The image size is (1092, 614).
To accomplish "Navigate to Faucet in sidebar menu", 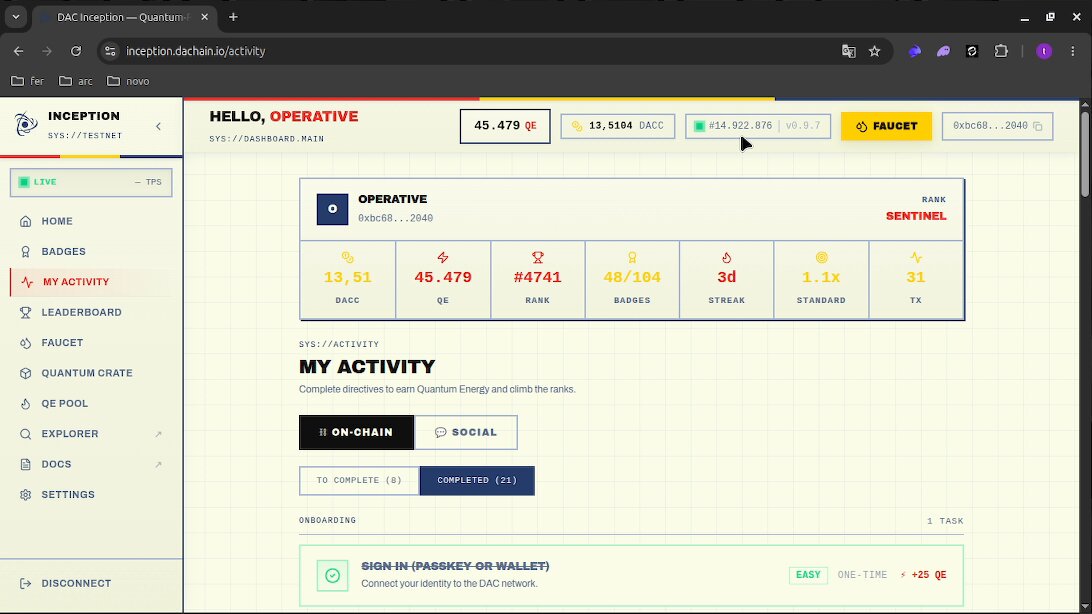I will (91, 343).
